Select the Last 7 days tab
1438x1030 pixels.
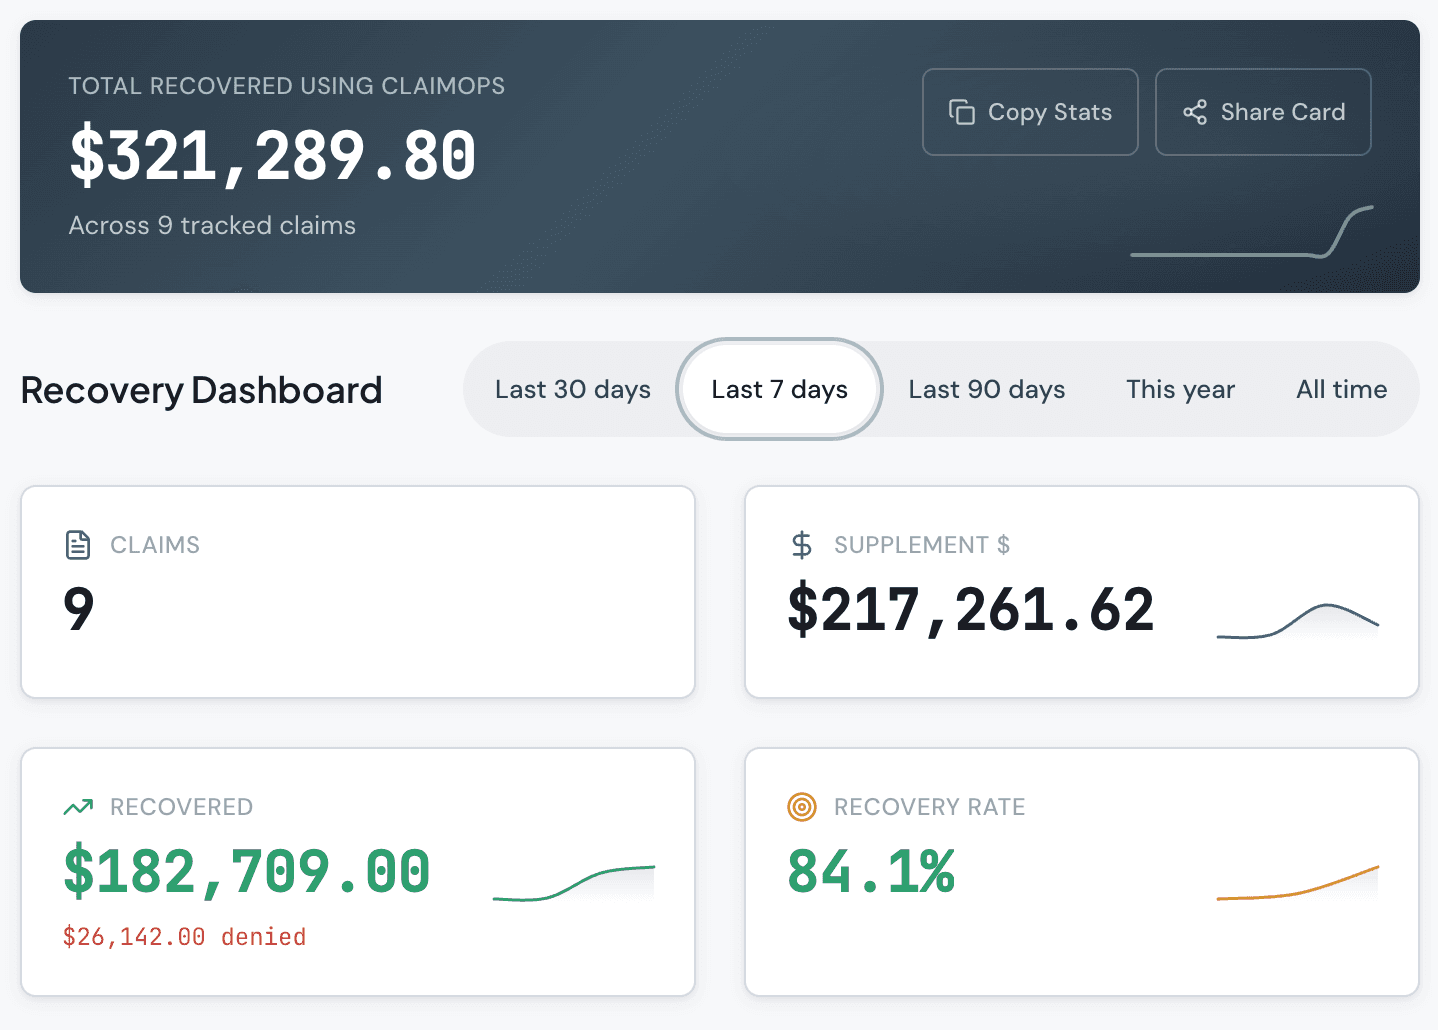[x=779, y=389]
